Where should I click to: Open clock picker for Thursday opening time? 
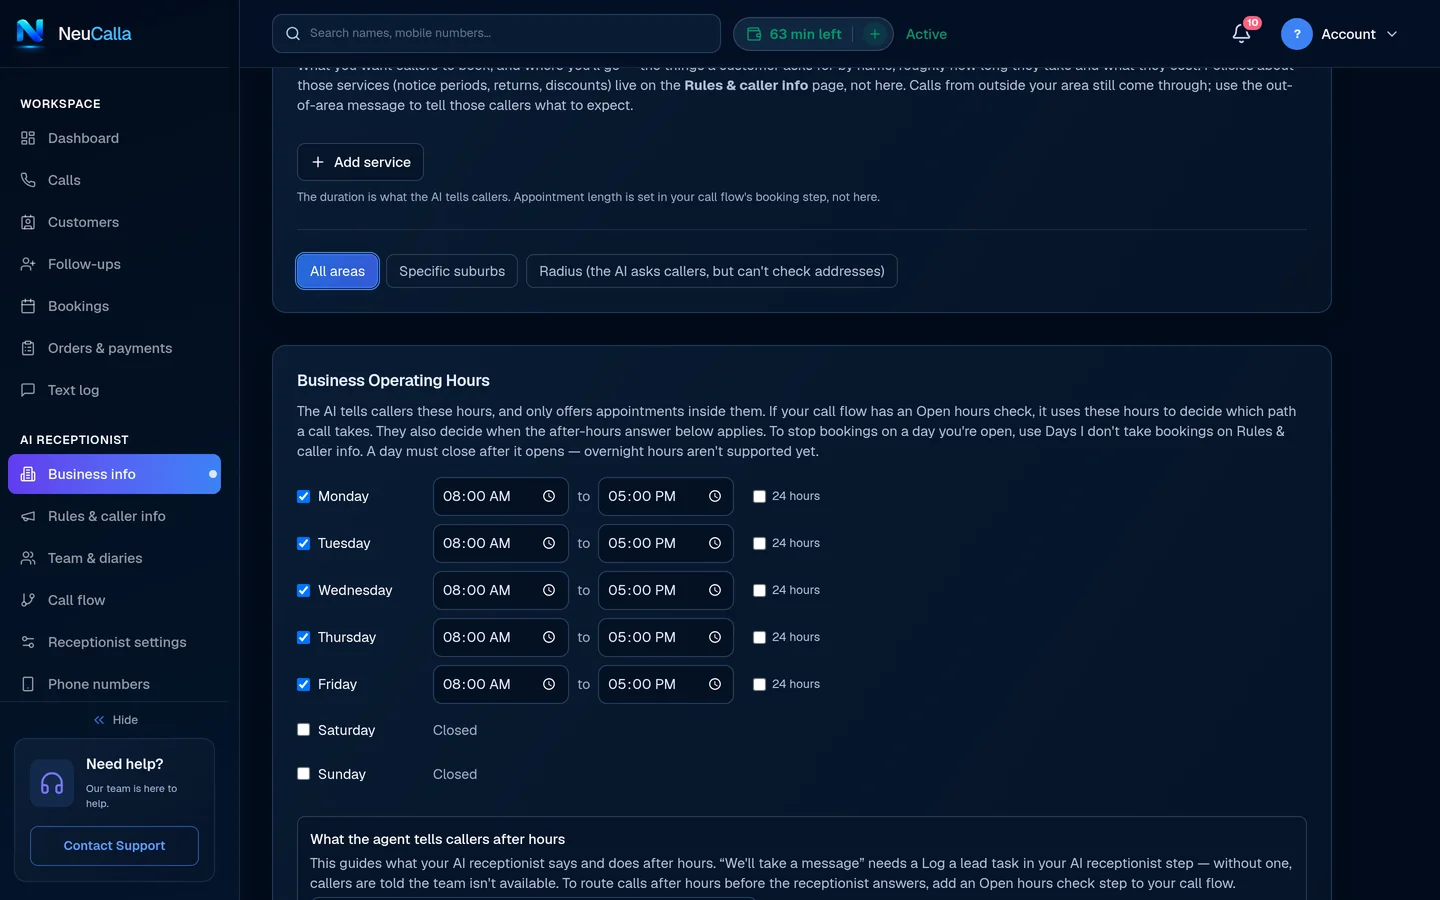(549, 637)
